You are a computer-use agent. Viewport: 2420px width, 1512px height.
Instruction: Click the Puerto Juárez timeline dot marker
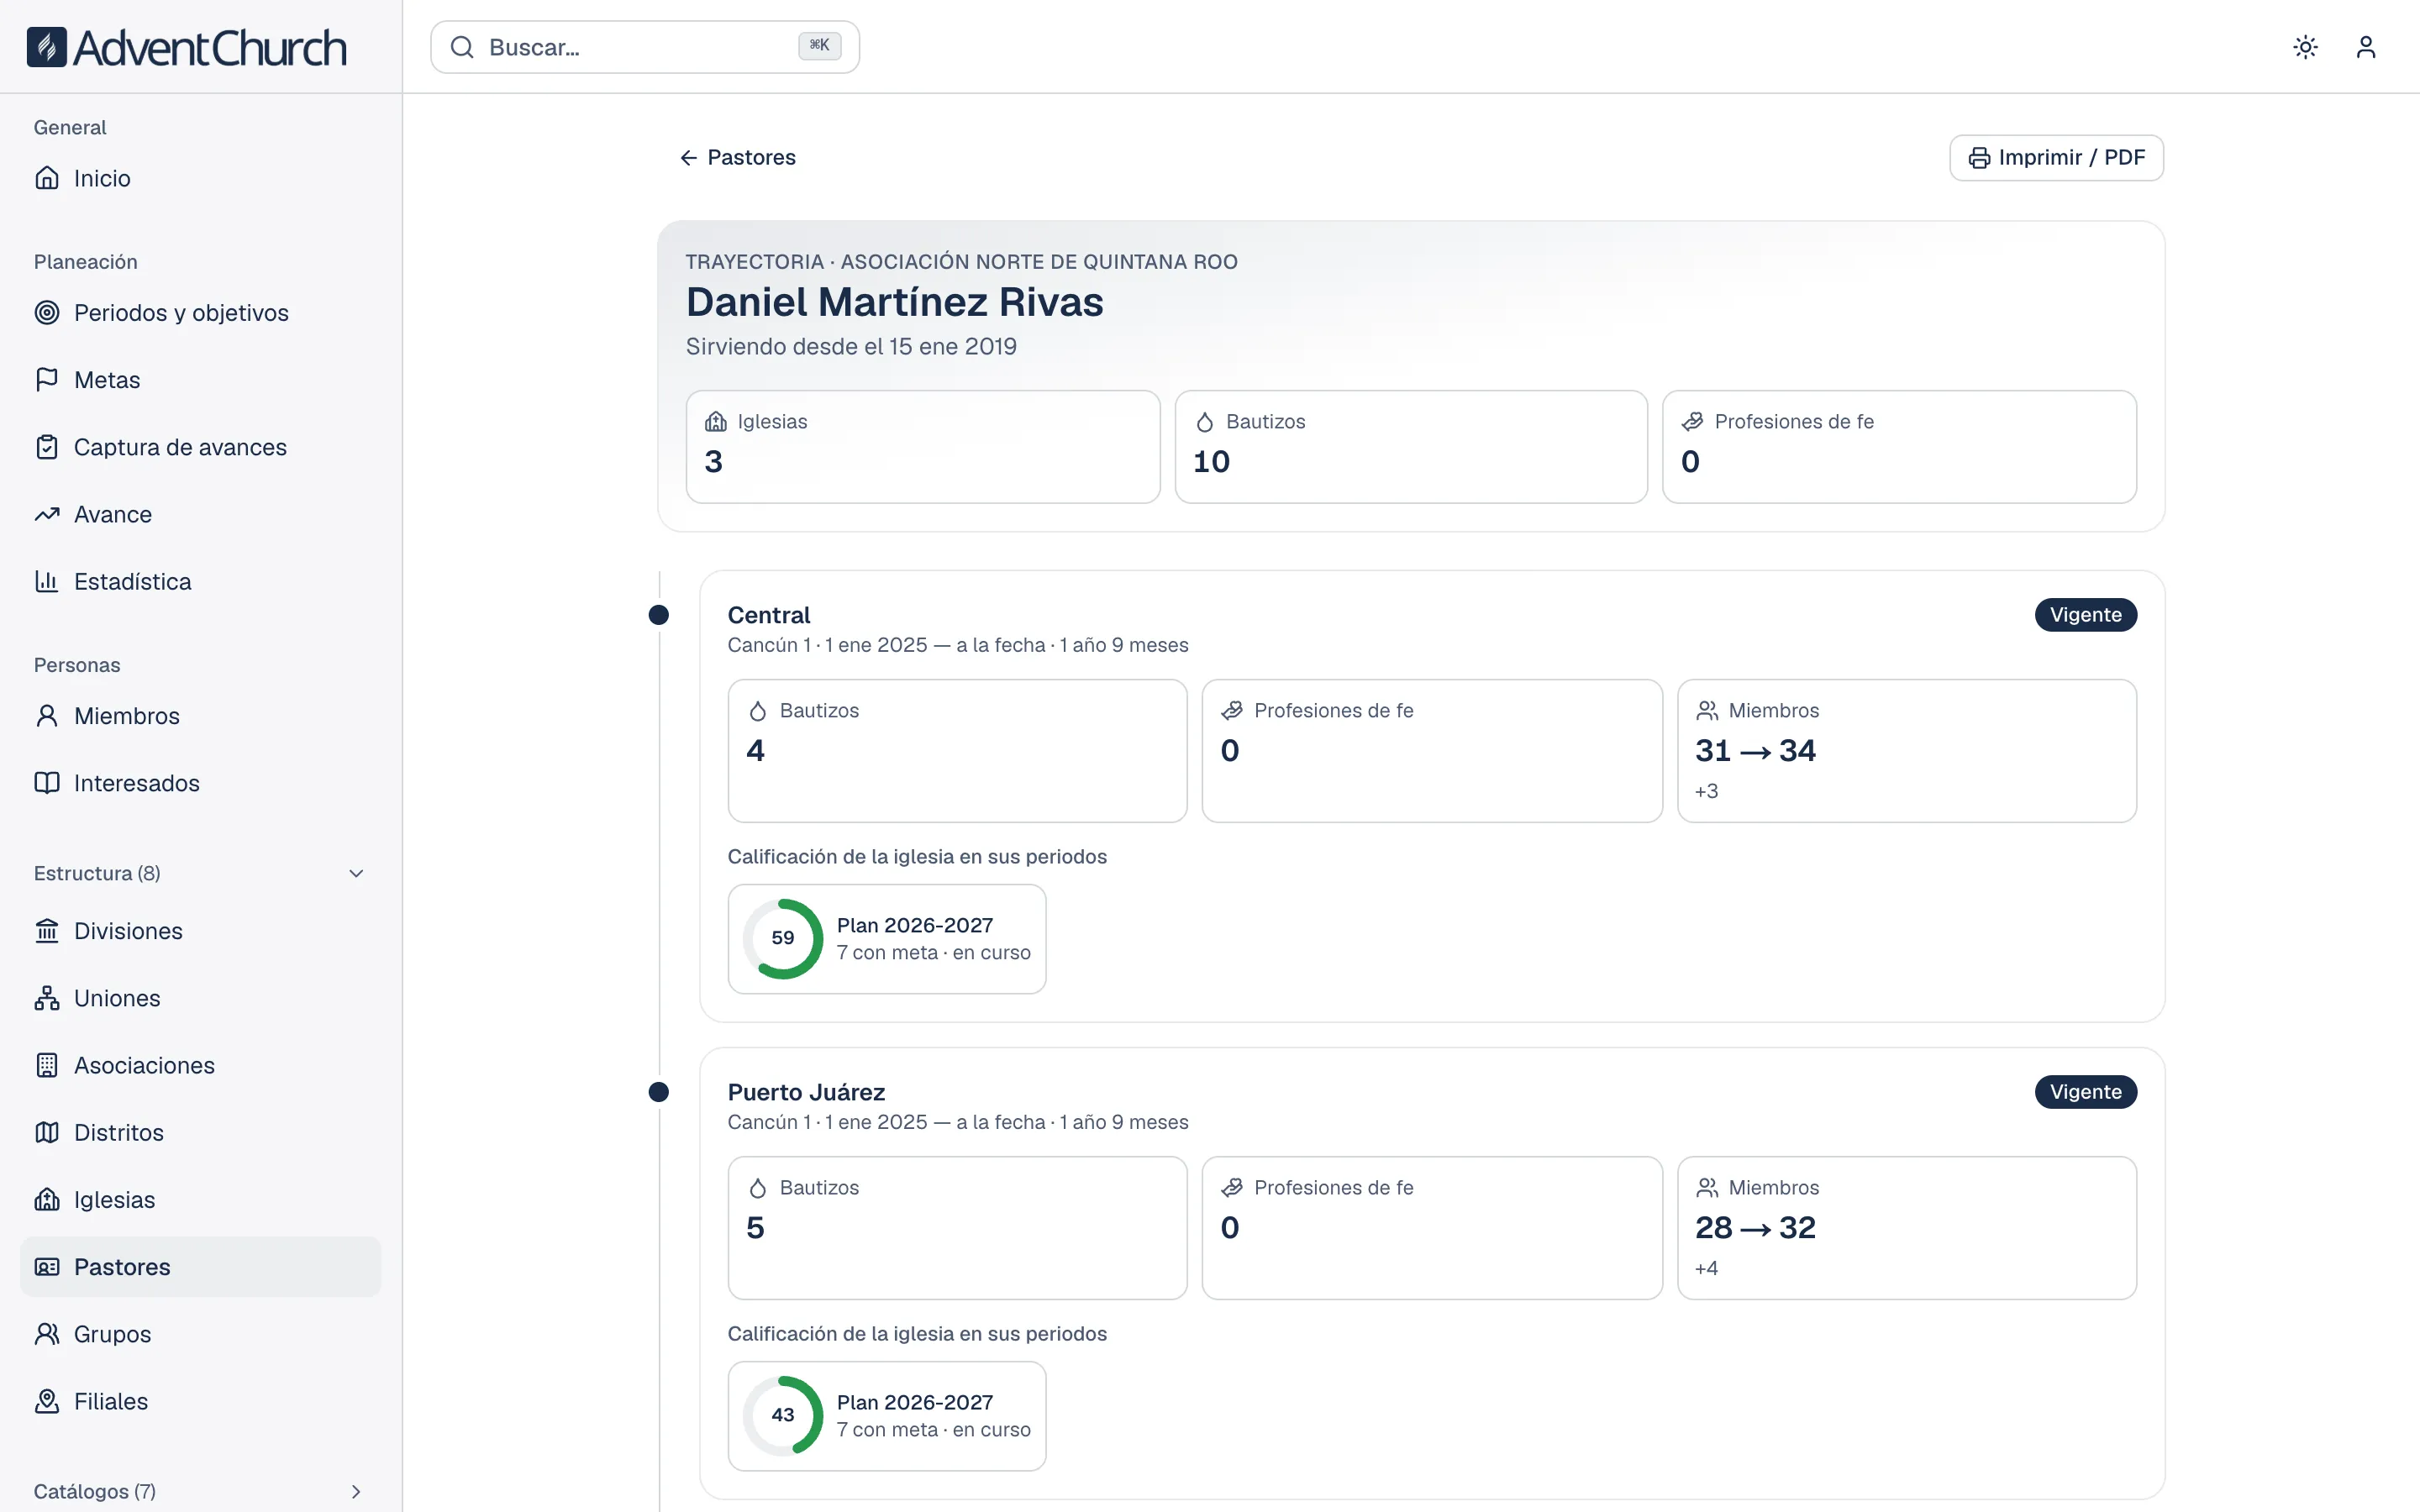[658, 1092]
